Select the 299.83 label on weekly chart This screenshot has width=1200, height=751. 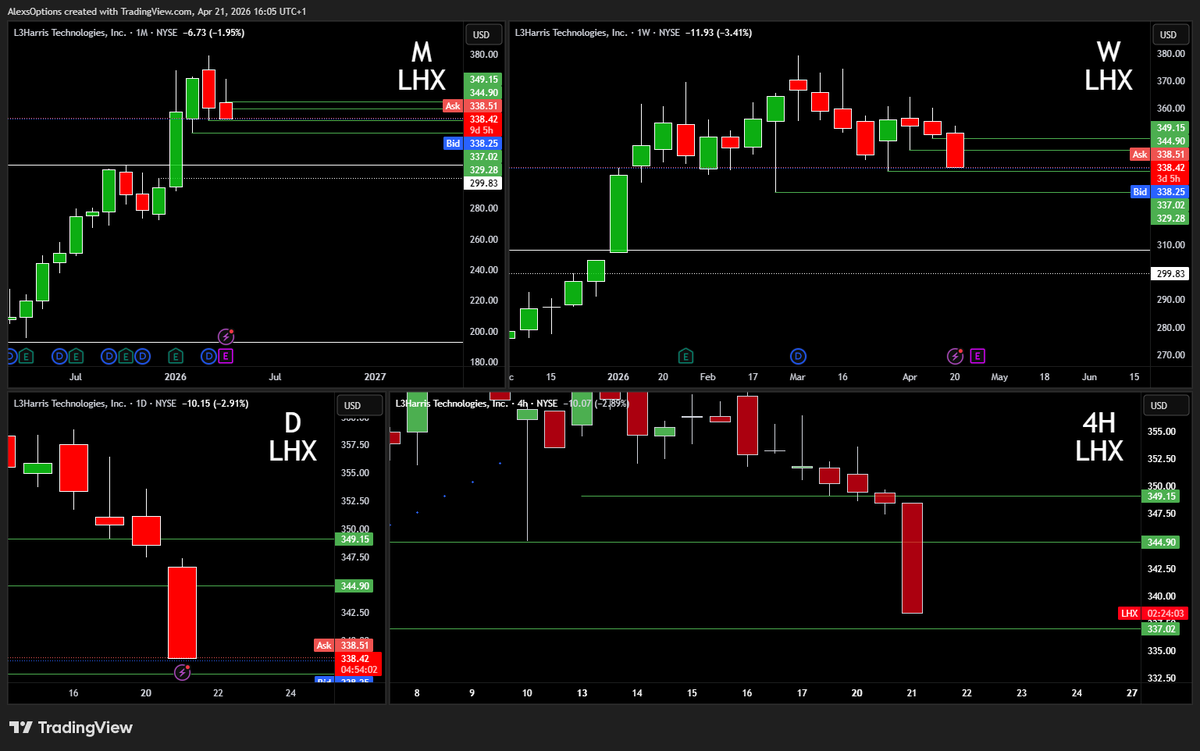point(1169,272)
